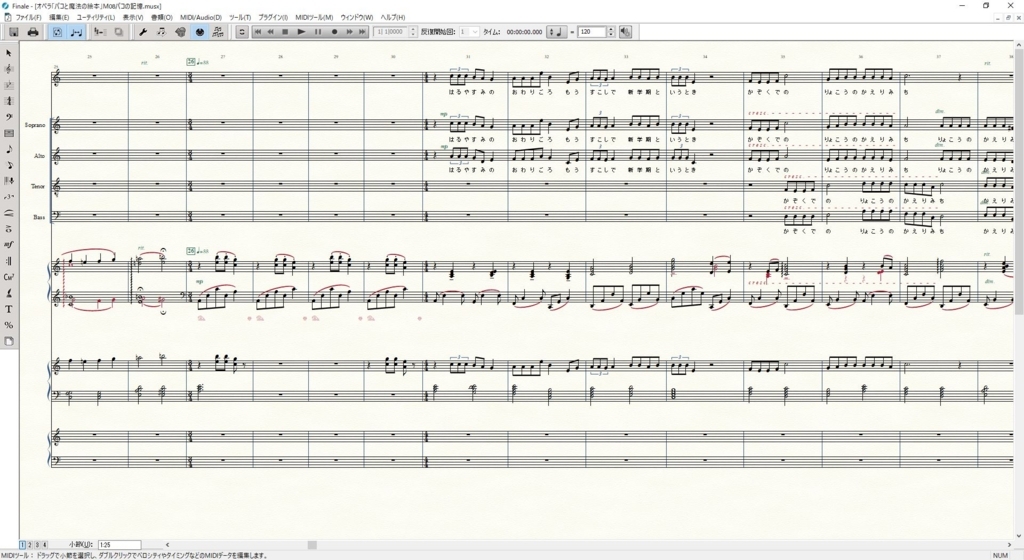Image resolution: width=1024 pixels, height=560 pixels.
Task: Toggle the Scroll View button
Action: (57, 32)
